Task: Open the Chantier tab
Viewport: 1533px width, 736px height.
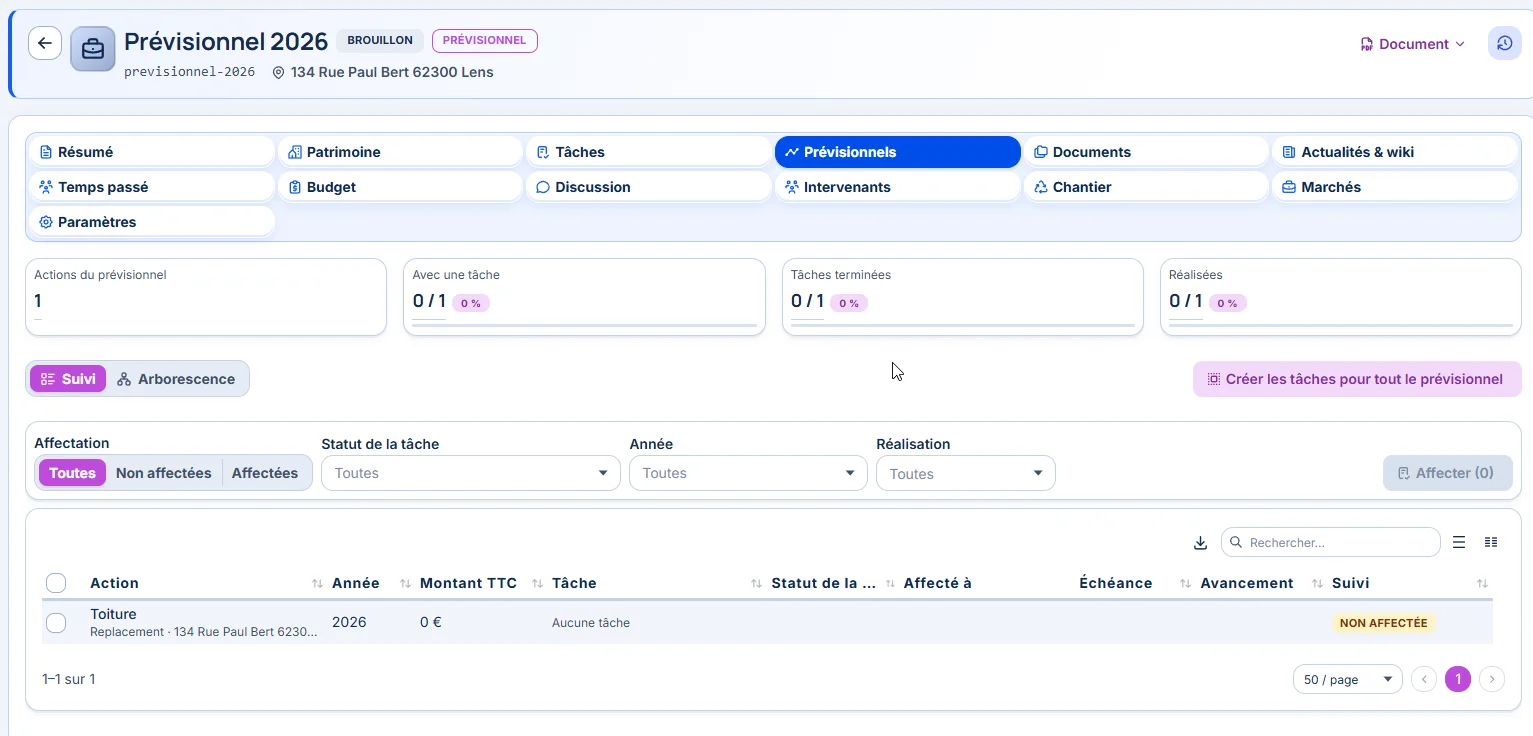Action: click(x=1146, y=187)
